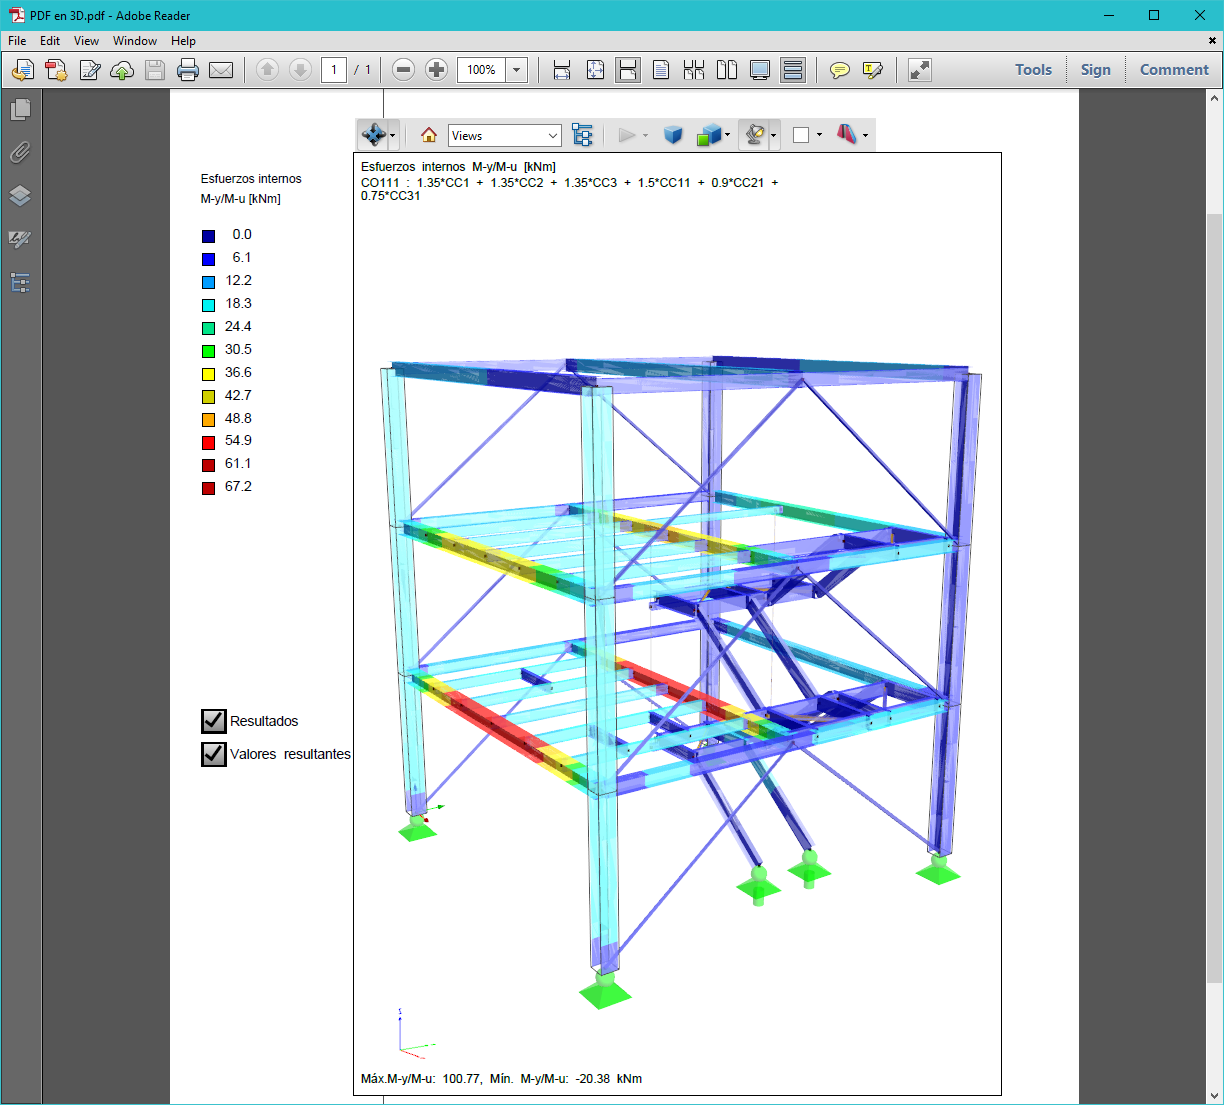Open the View menu
The height and width of the screenshot is (1105, 1224).
86,41
